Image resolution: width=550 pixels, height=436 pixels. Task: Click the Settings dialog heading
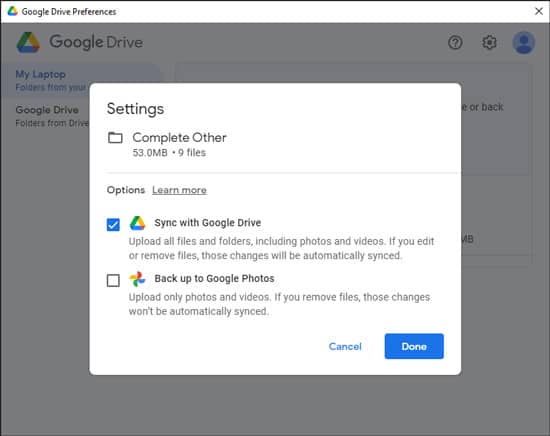135,109
